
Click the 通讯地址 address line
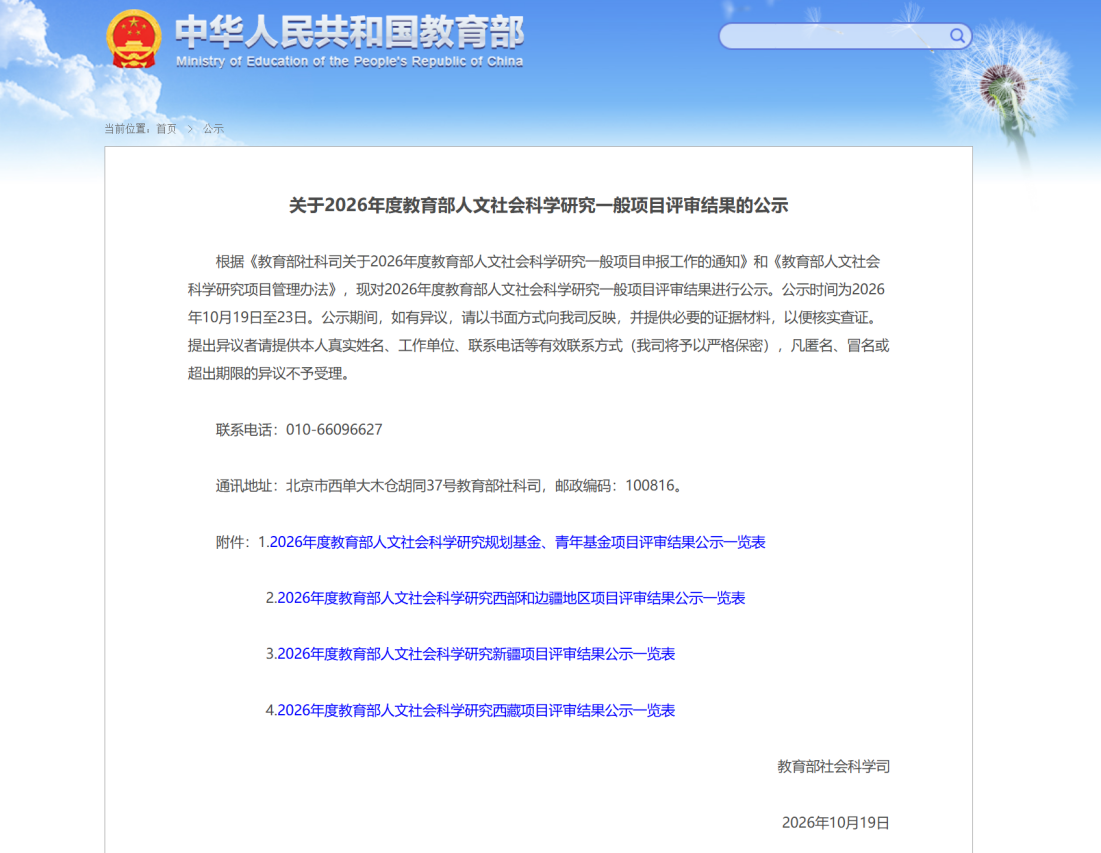pyautogui.click(x=449, y=486)
